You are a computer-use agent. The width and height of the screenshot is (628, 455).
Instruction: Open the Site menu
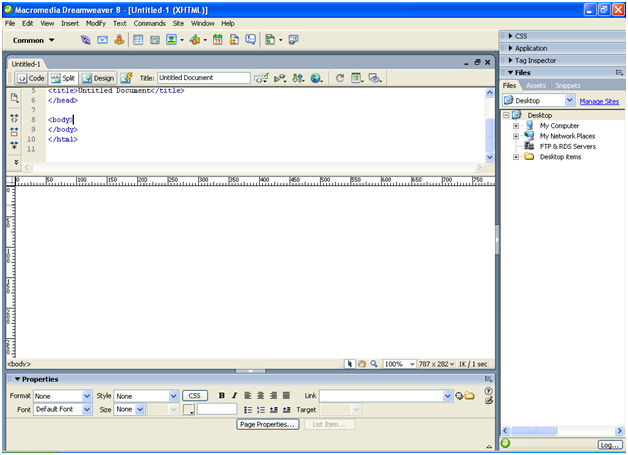click(178, 23)
